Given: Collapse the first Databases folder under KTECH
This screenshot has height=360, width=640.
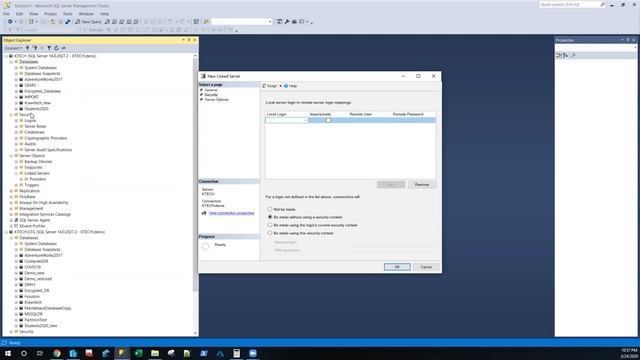Looking at the screenshot, I should click(x=11, y=62).
